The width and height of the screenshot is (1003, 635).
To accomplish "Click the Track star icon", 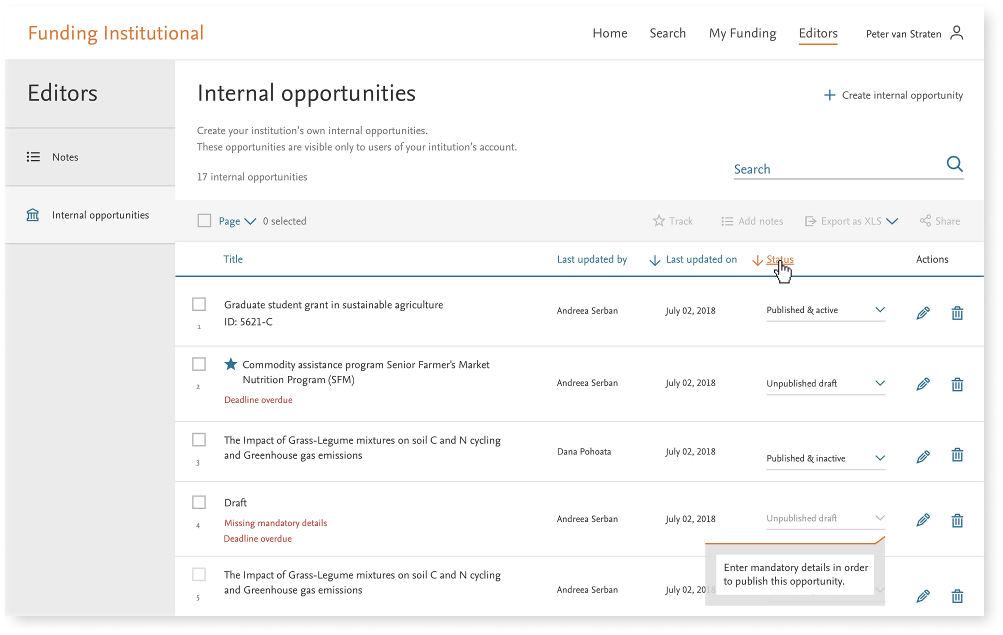I will tap(659, 221).
